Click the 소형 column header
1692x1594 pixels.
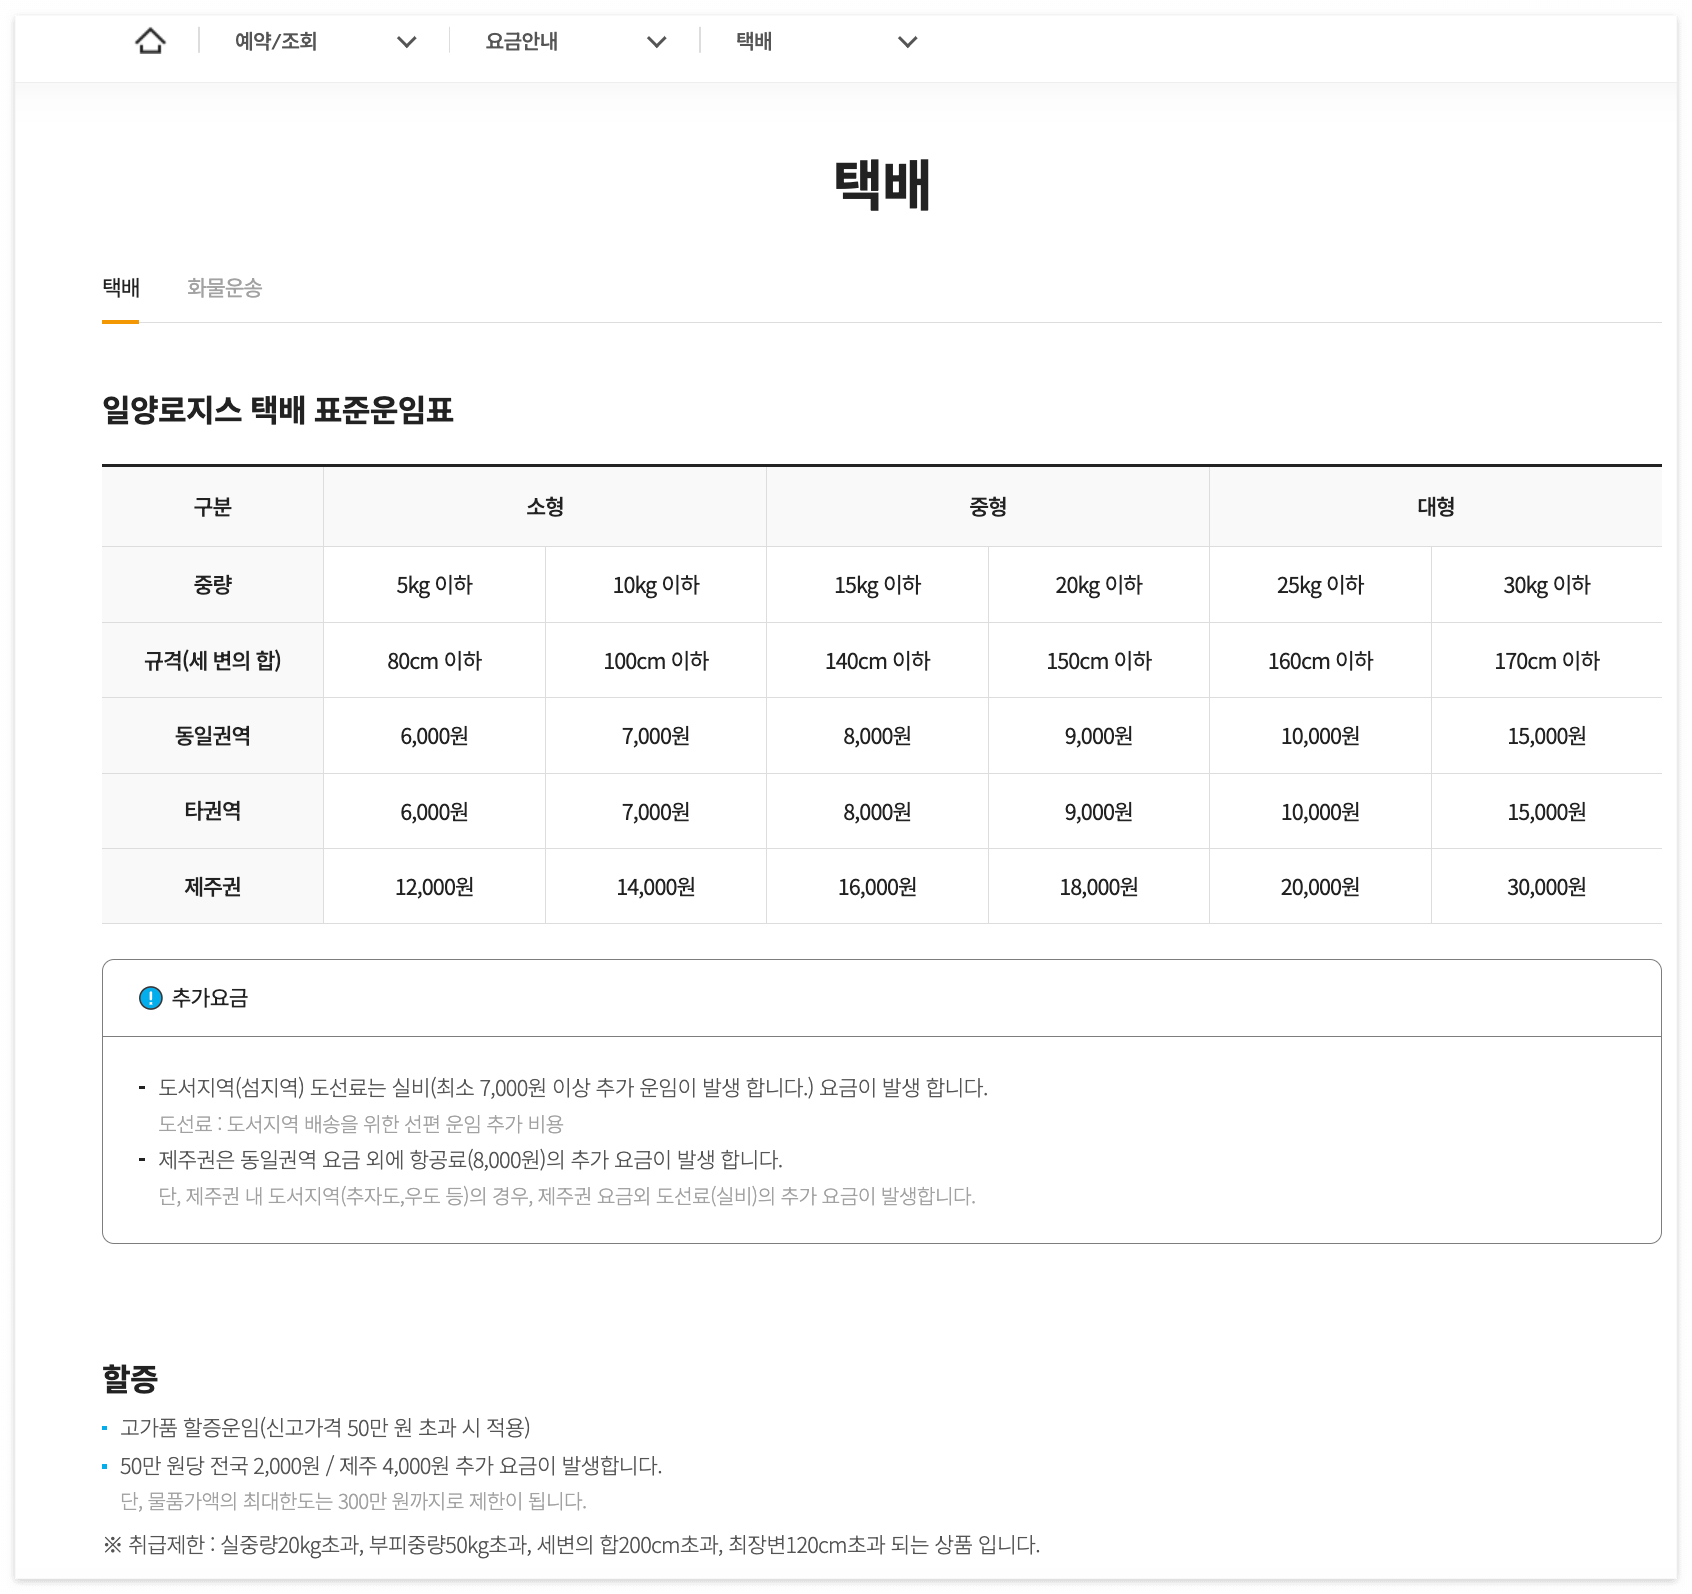pos(545,507)
